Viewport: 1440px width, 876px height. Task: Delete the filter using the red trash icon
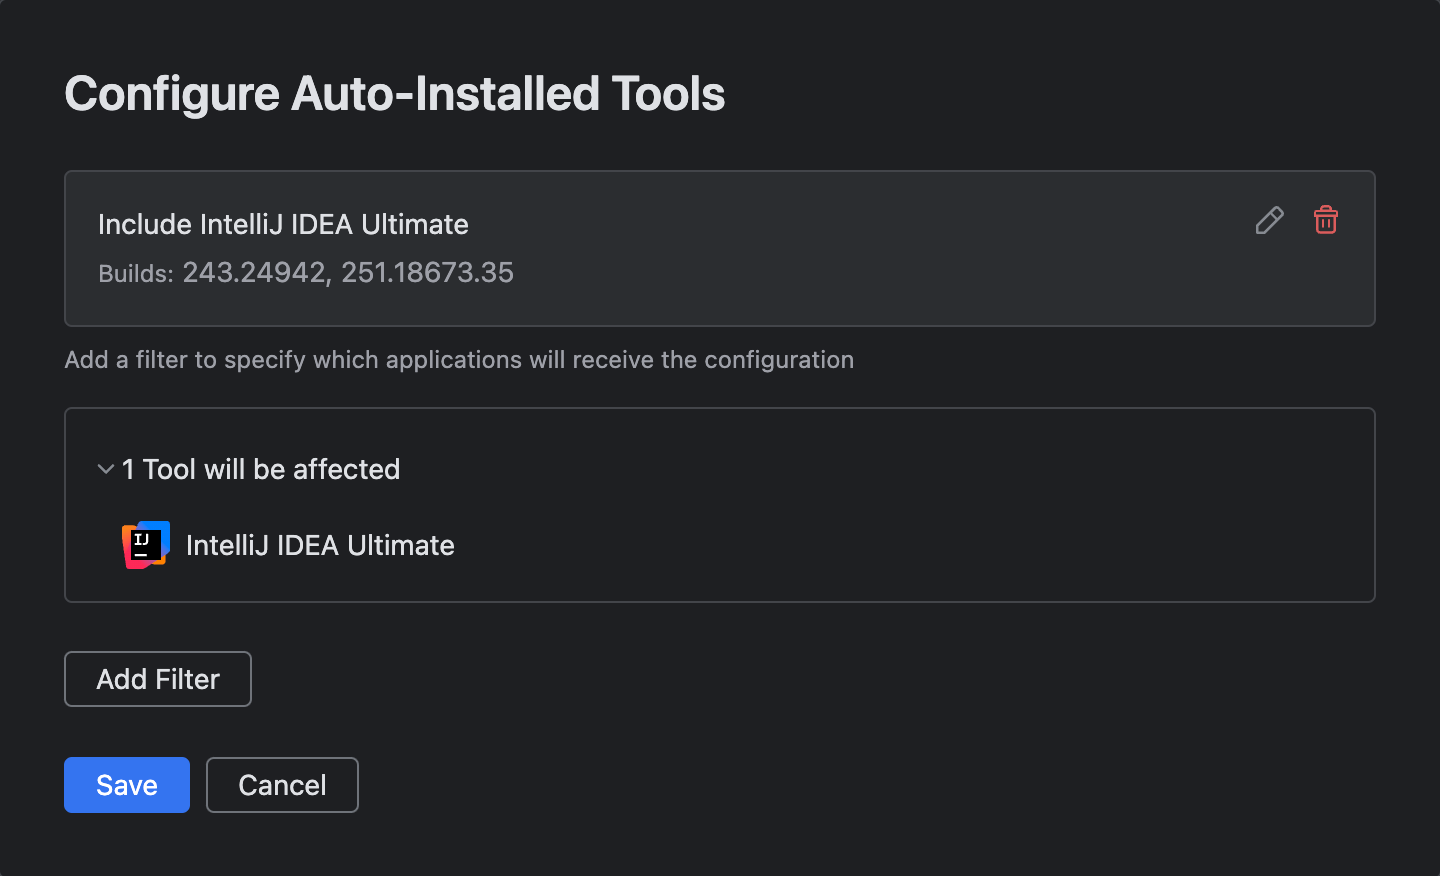click(1326, 220)
